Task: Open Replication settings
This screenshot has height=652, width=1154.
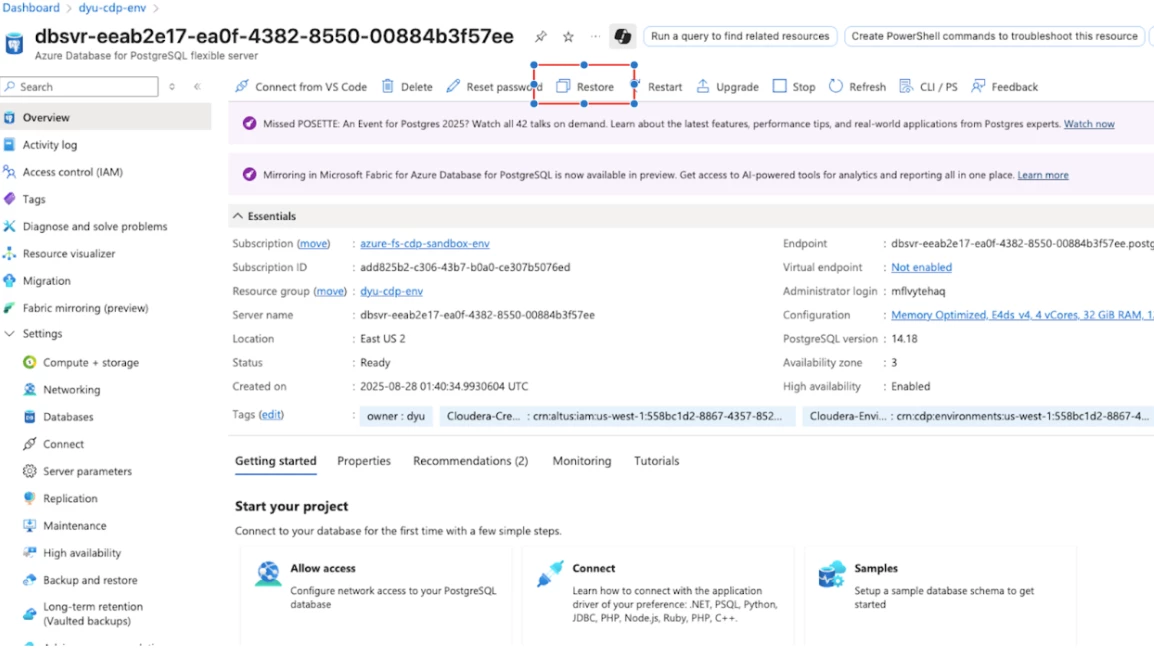Action: pos(70,499)
